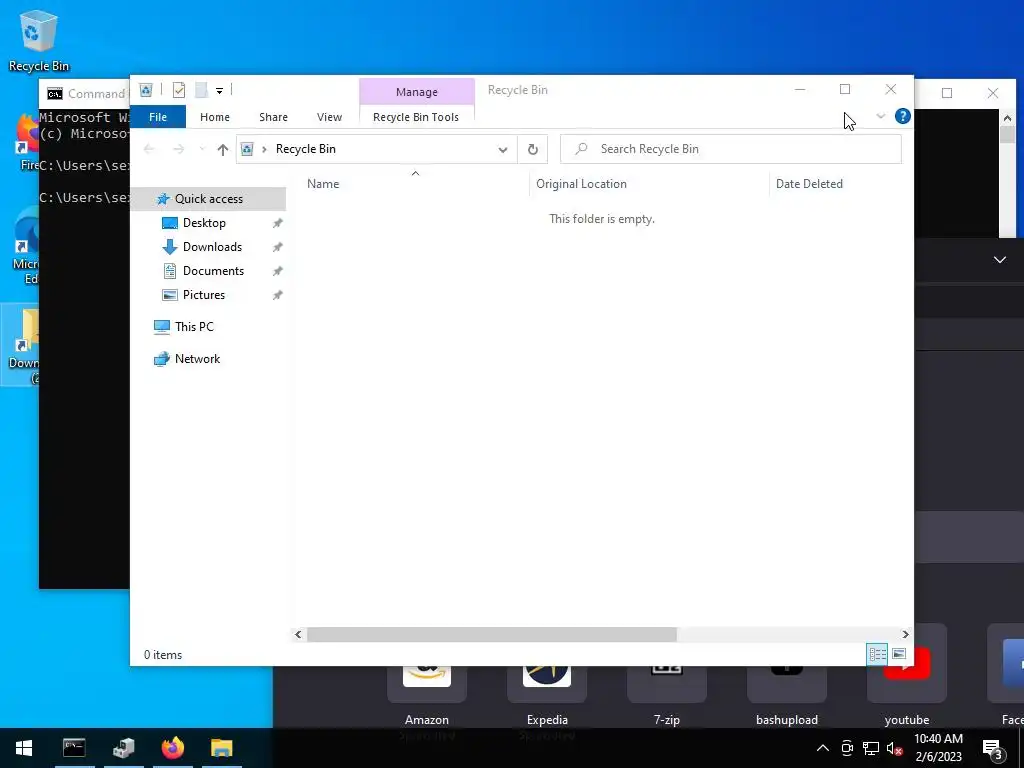This screenshot has height=768, width=1024.
Task: Open Desktop in Quick access
Action: [x=204, y=223]
